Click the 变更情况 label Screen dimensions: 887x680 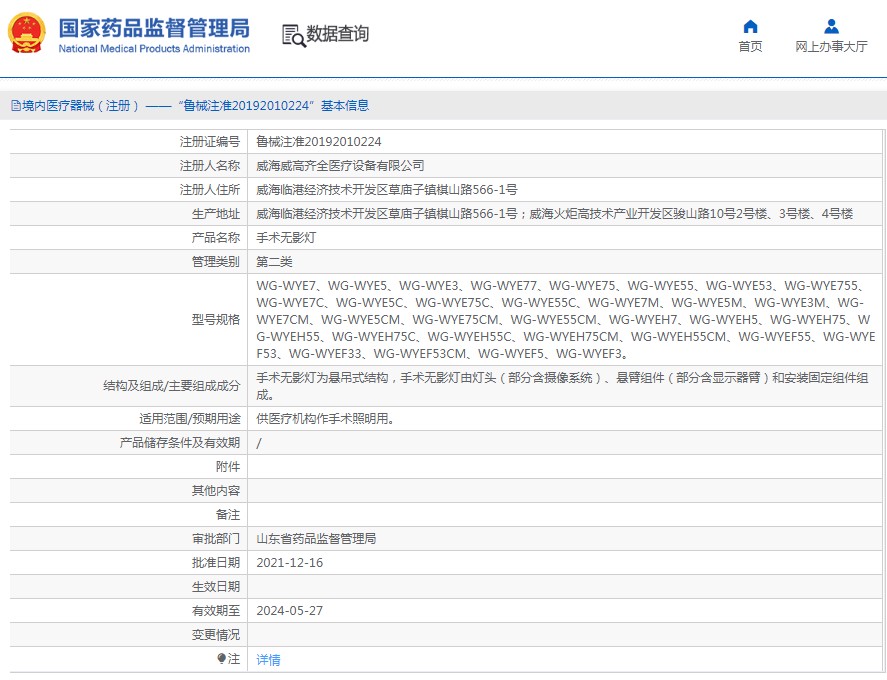tap(216, 635)
